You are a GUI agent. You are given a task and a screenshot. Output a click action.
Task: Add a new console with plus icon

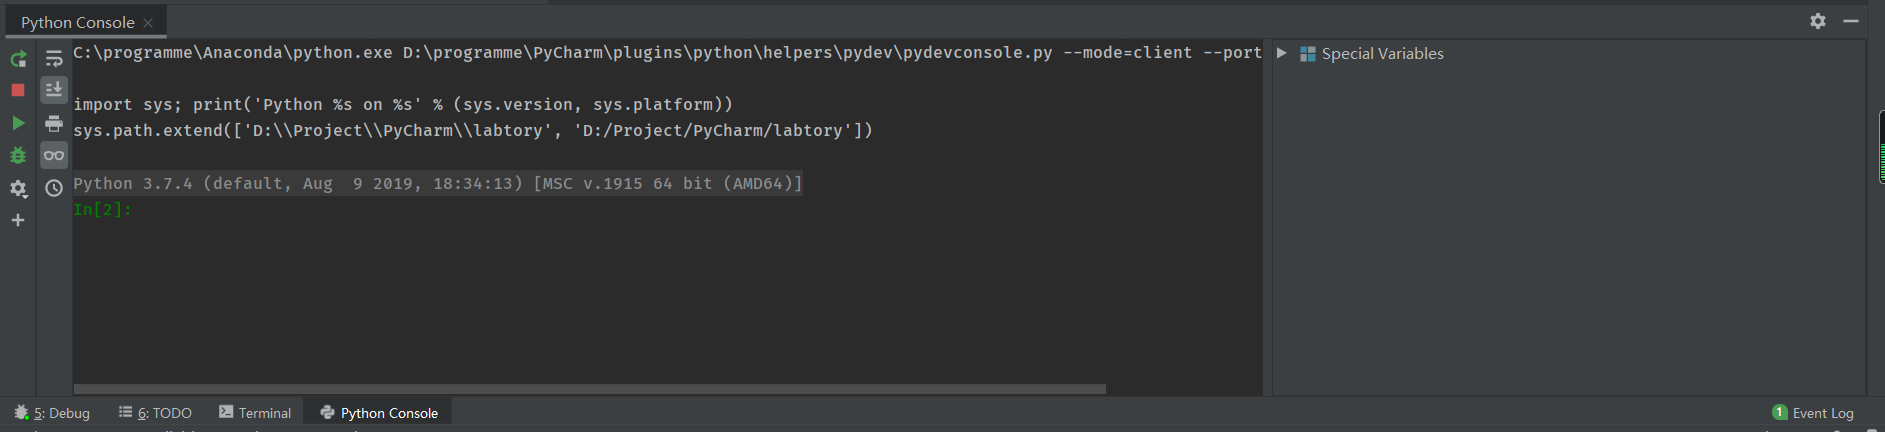click(x=18, y=220)
